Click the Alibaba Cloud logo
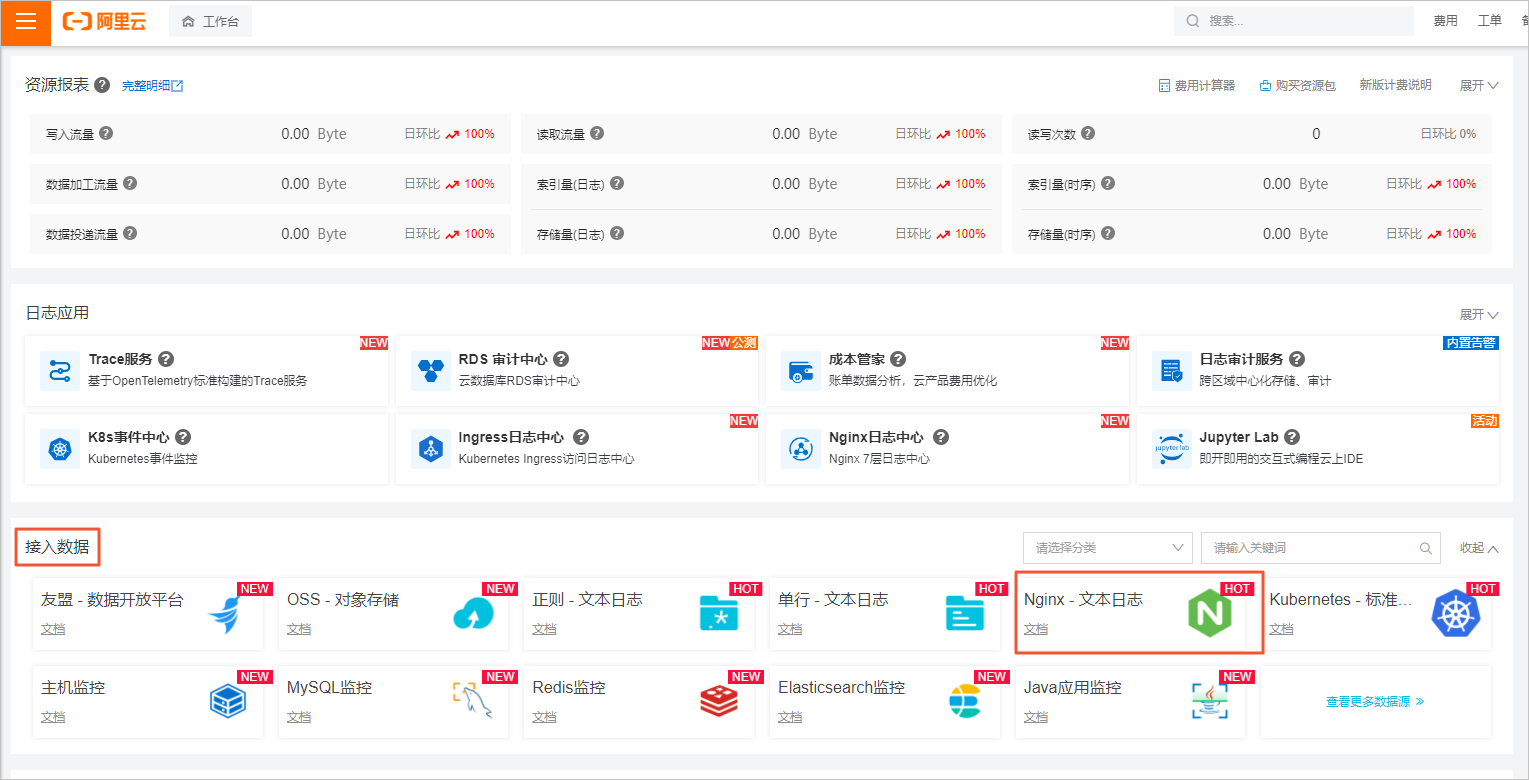1529x780 pixels. pyautogui.click(x=104, y=21)
